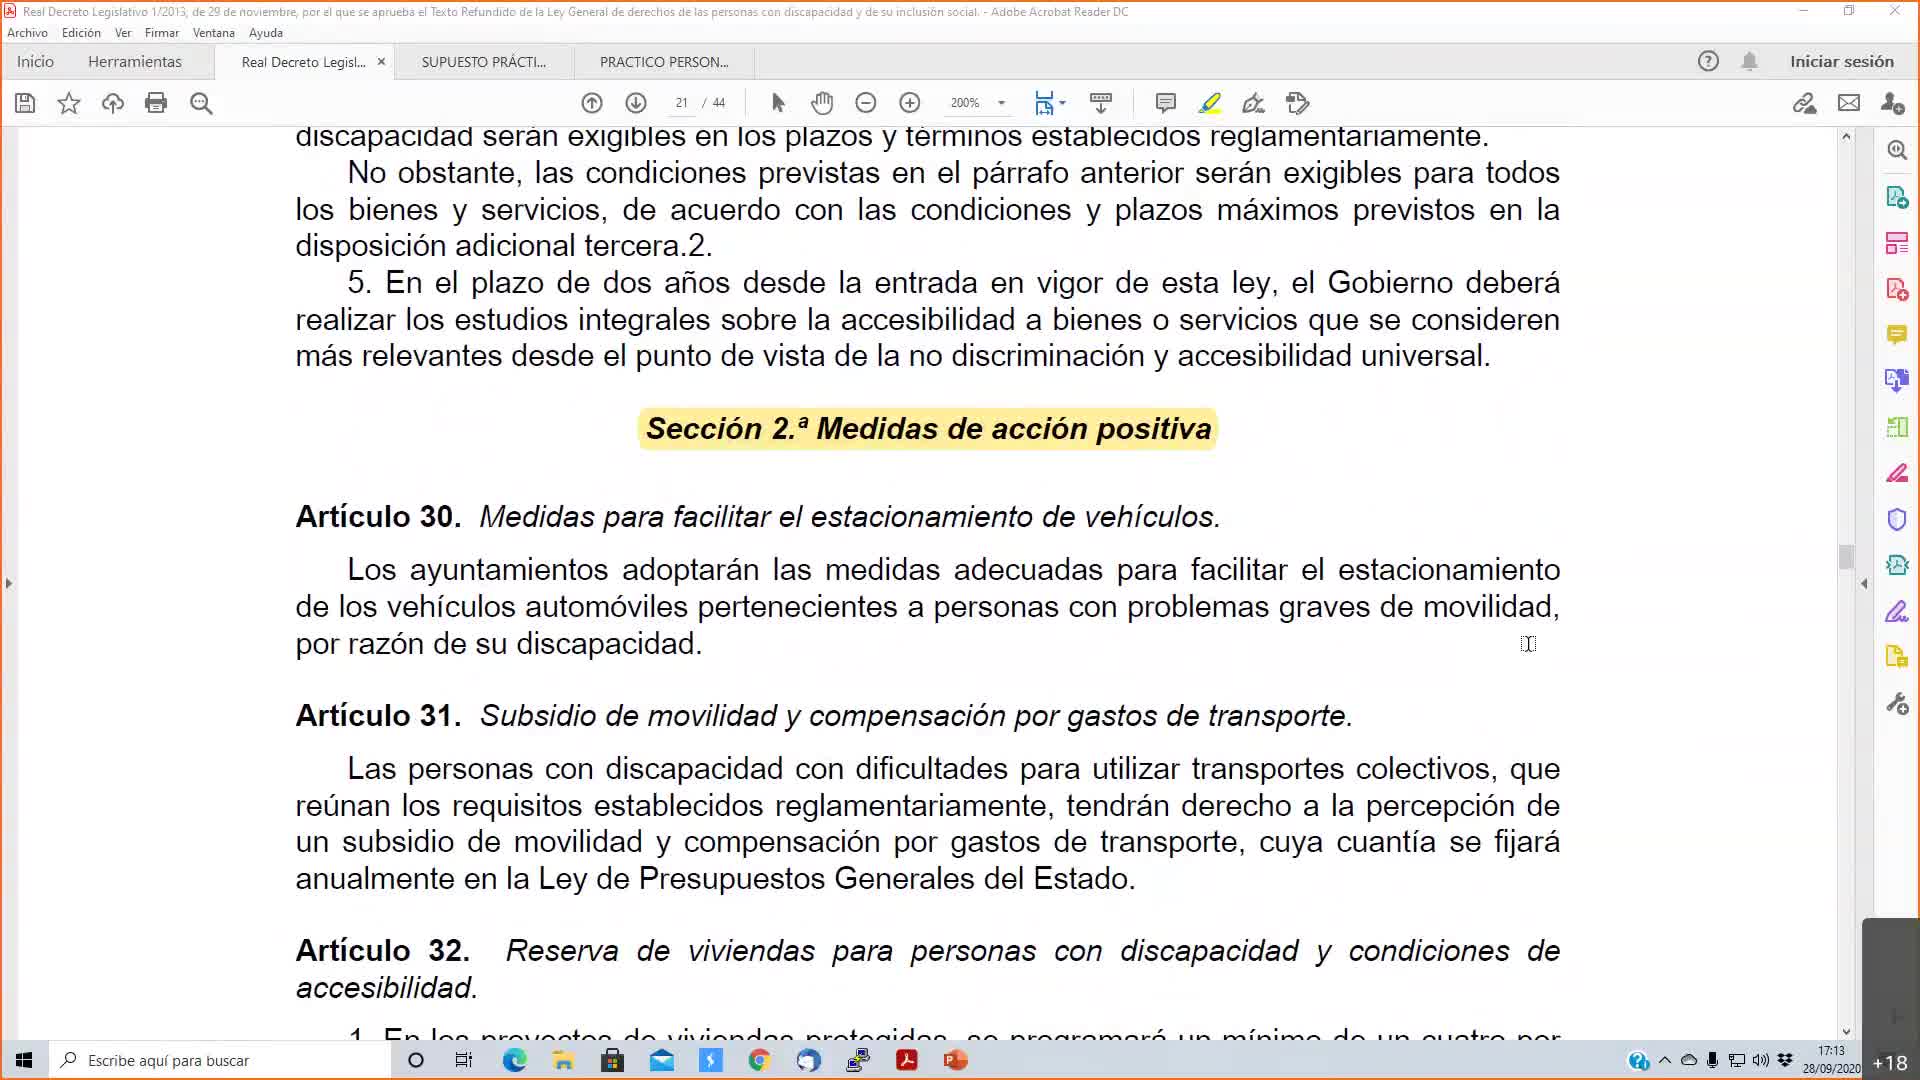Open Ayuda menu
The height and width of the screenshot is (1080, 1920).
point(266,33)
